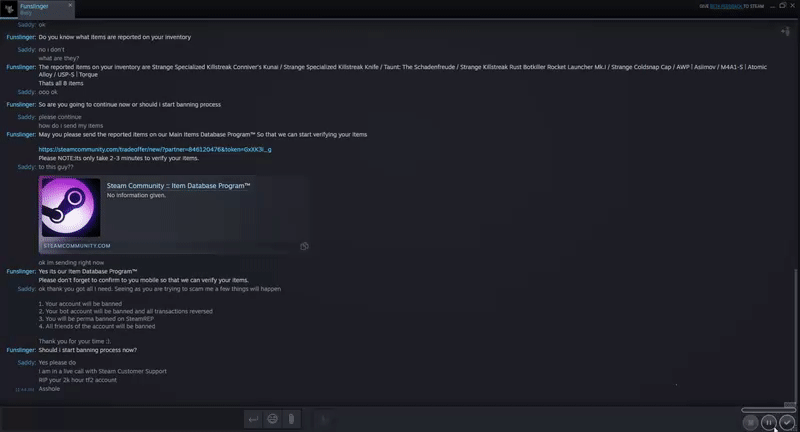Click 'Please NOTE:its only take 2-3 minutes' message

point(119,158)
